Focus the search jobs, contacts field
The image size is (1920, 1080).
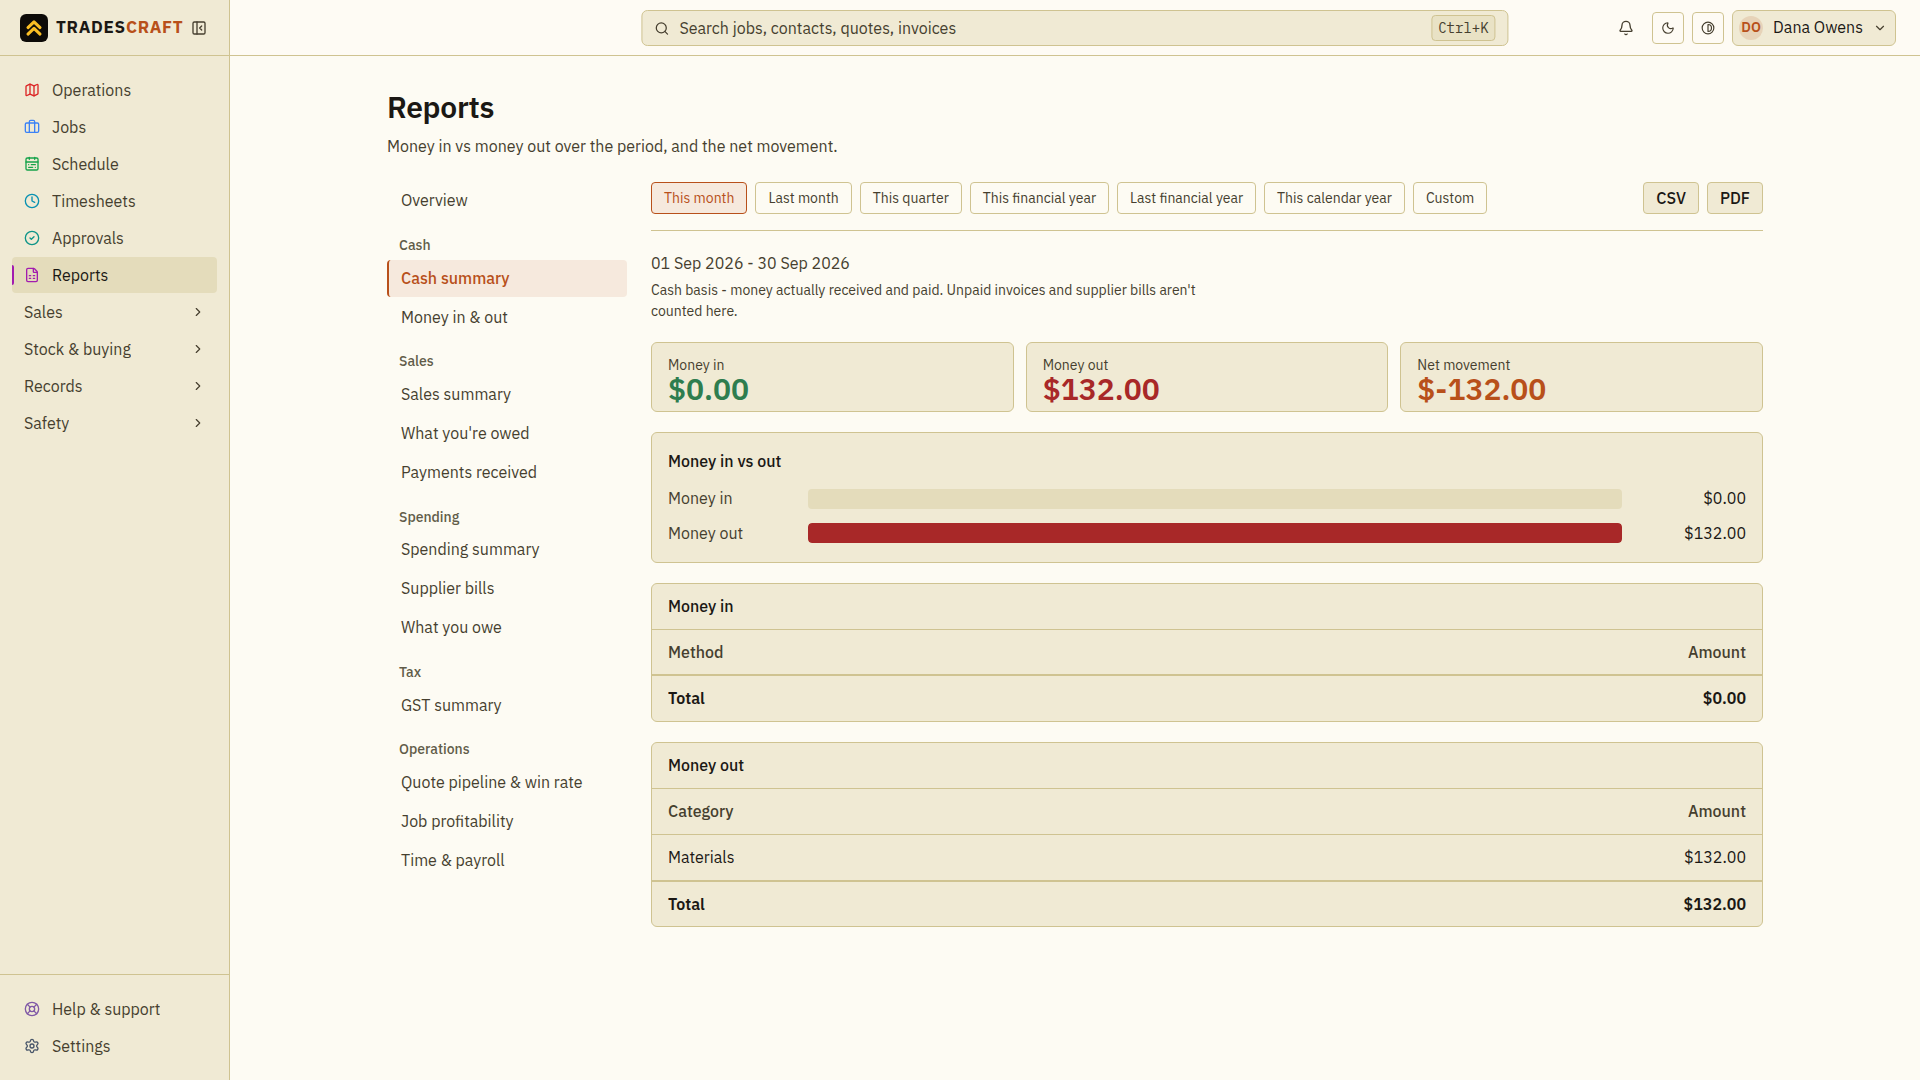coord(1074,28)
